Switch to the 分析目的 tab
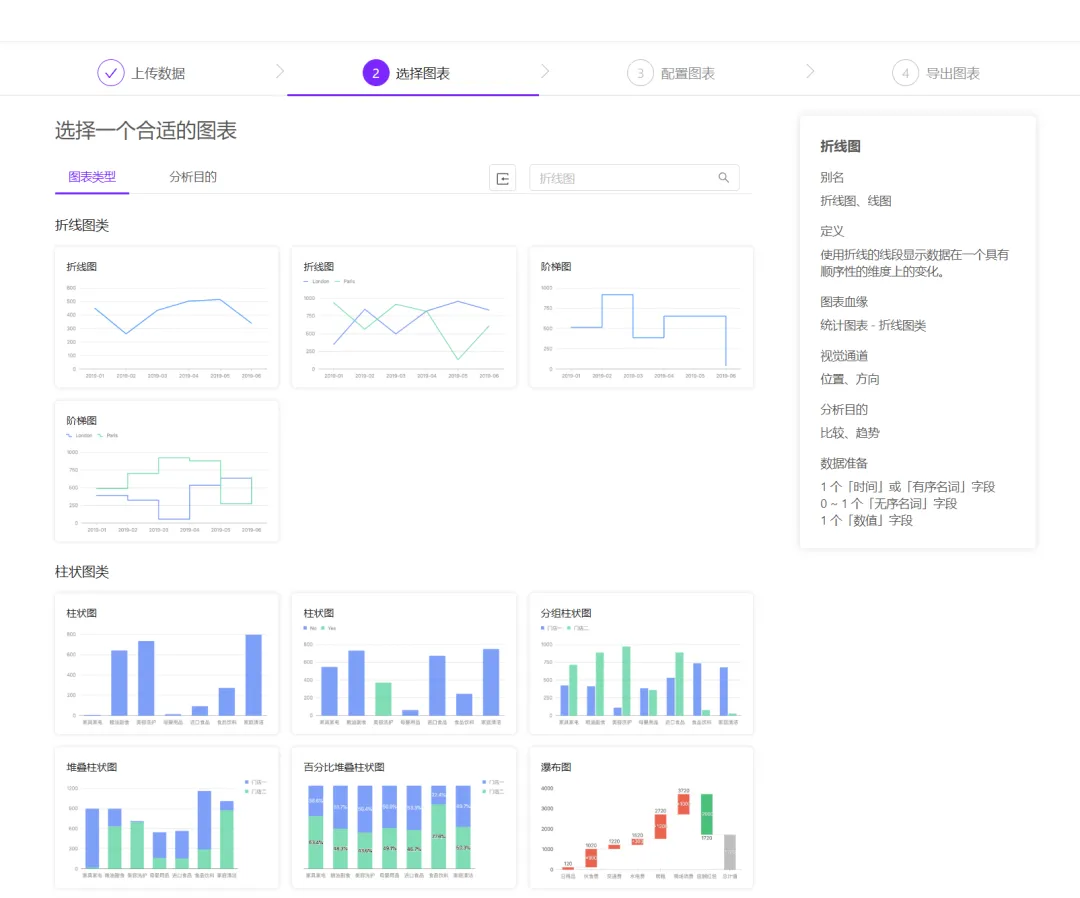1080x898 pixels. click(x=193, y=177)
